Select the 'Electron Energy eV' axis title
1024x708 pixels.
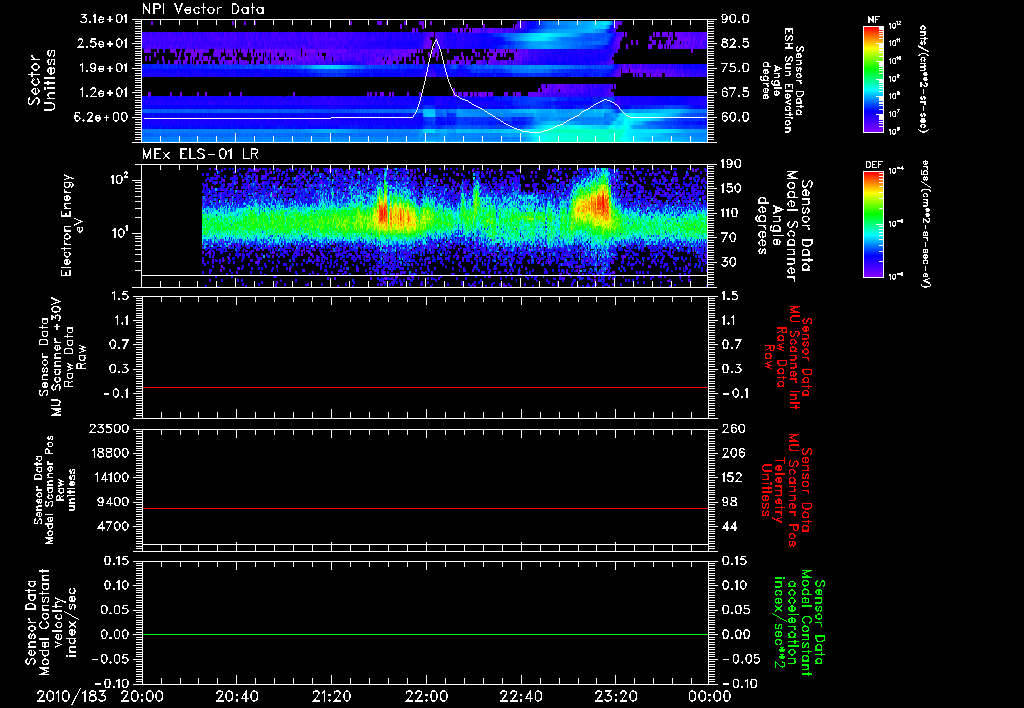pos(72,225)
